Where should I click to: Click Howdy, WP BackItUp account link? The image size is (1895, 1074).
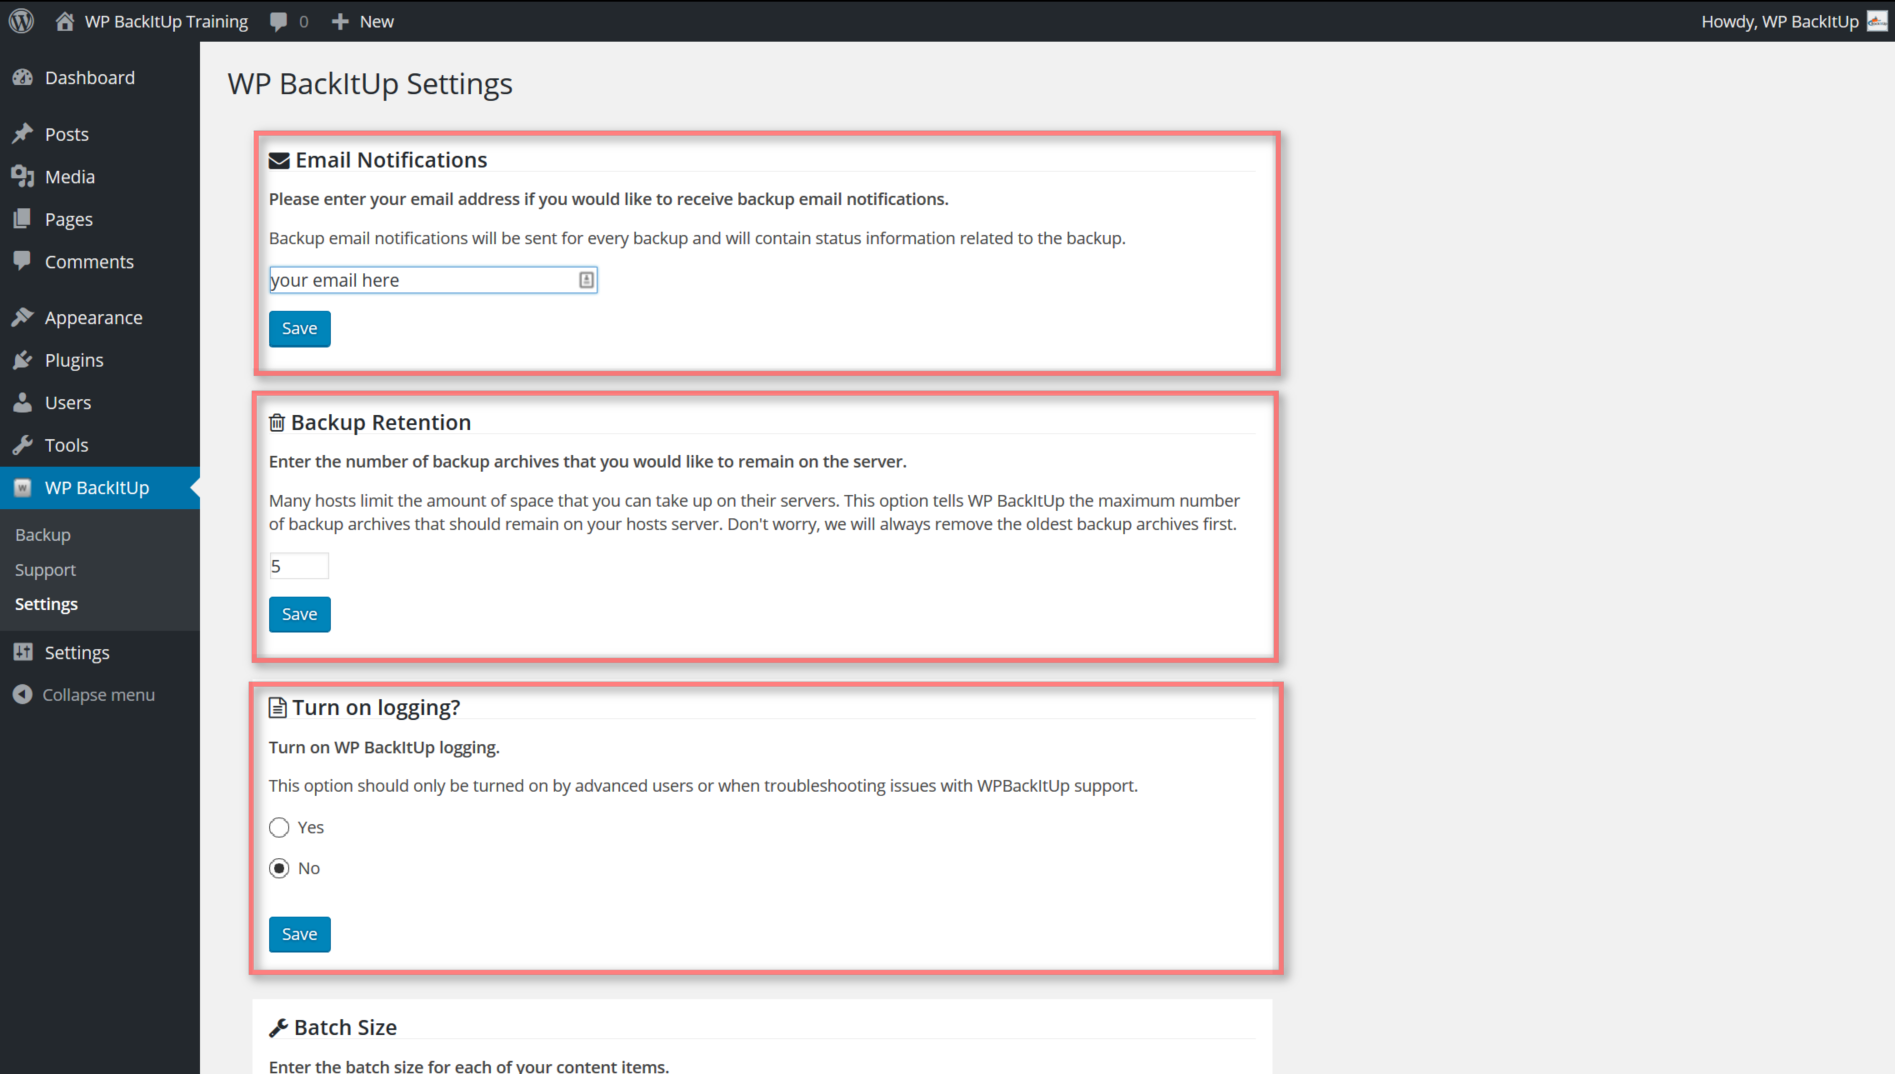1780,21
